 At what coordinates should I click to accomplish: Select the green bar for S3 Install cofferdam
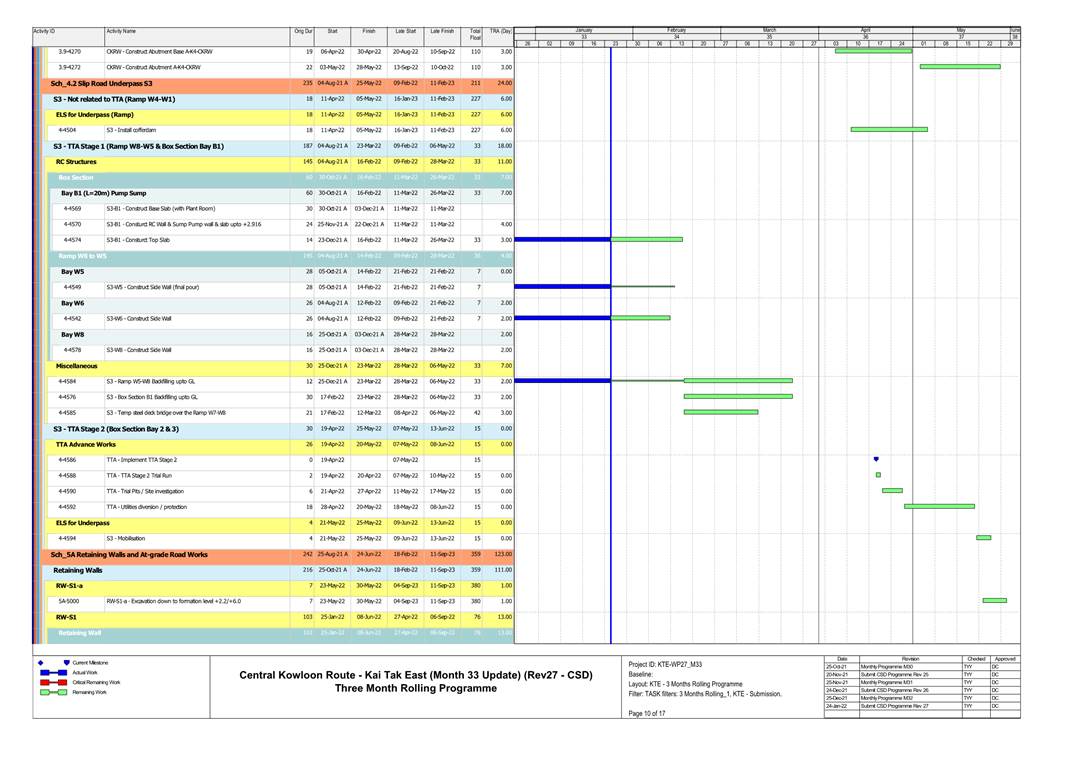tap(888, 129)
